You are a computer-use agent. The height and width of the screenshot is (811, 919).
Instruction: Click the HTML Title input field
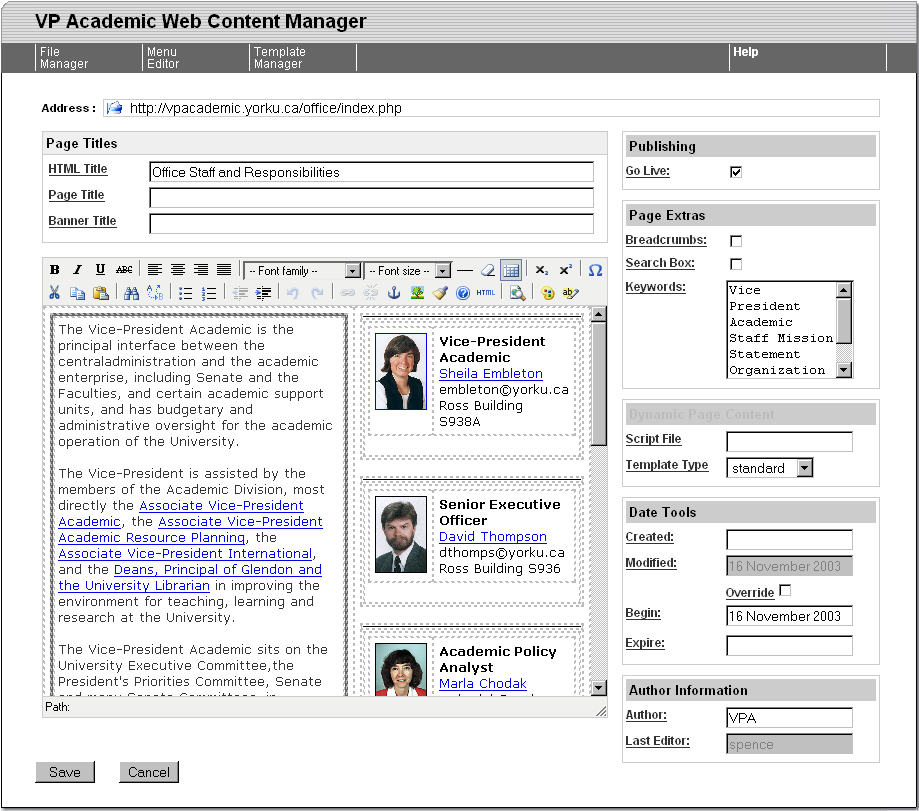coord(371,172)
